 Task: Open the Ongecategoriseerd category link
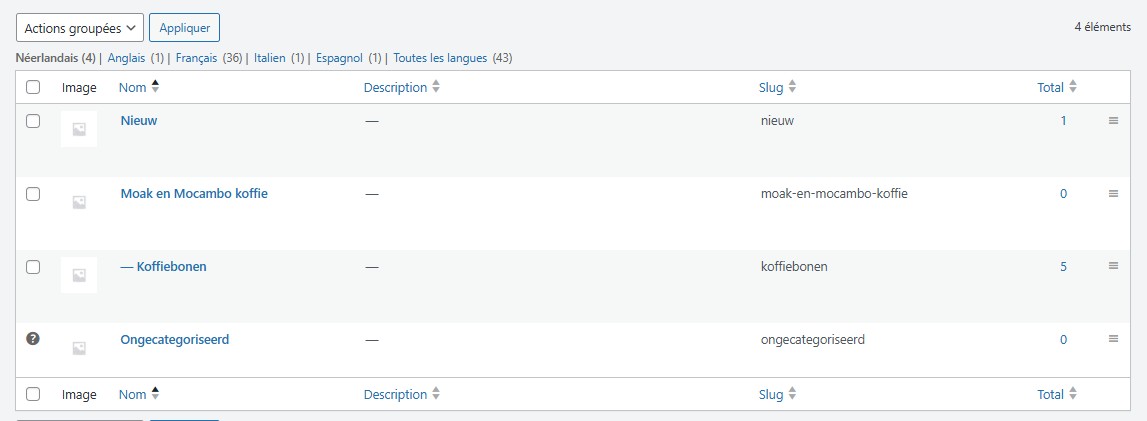(x=175, y=340)
